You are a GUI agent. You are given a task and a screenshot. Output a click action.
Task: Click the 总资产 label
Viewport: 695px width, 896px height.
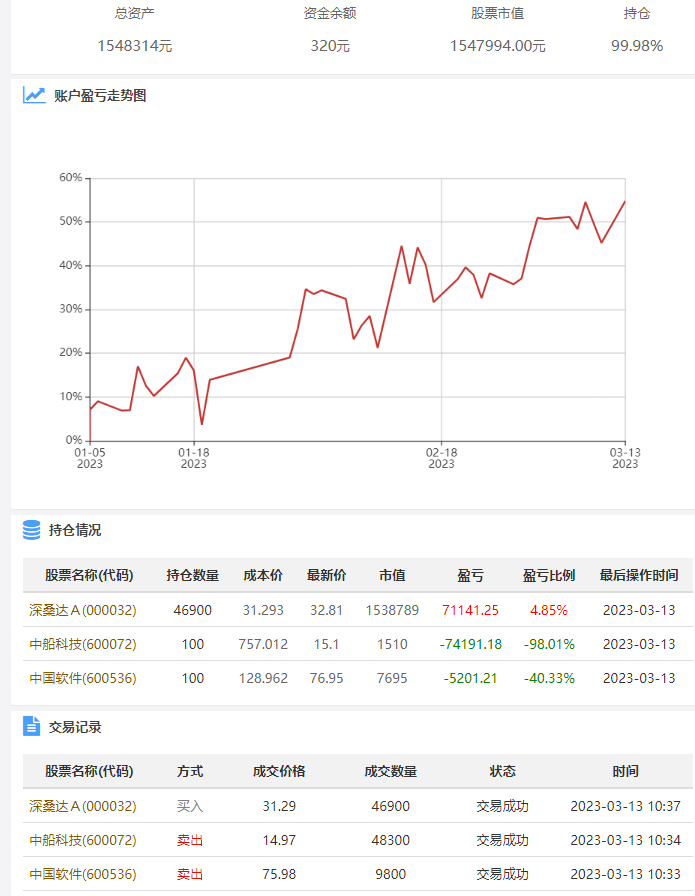pyautogui.click(x=134, y=13)
